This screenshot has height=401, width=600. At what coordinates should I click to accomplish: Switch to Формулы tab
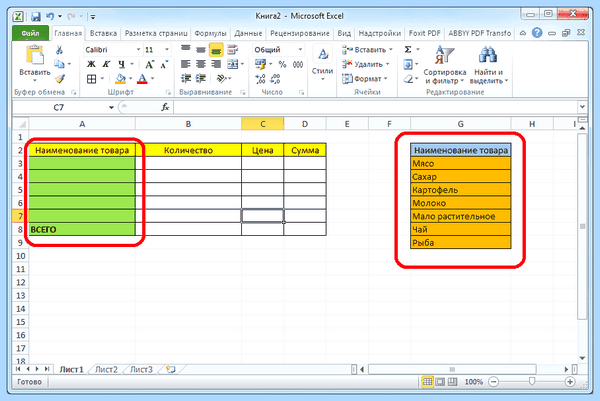tap(210, 33)
